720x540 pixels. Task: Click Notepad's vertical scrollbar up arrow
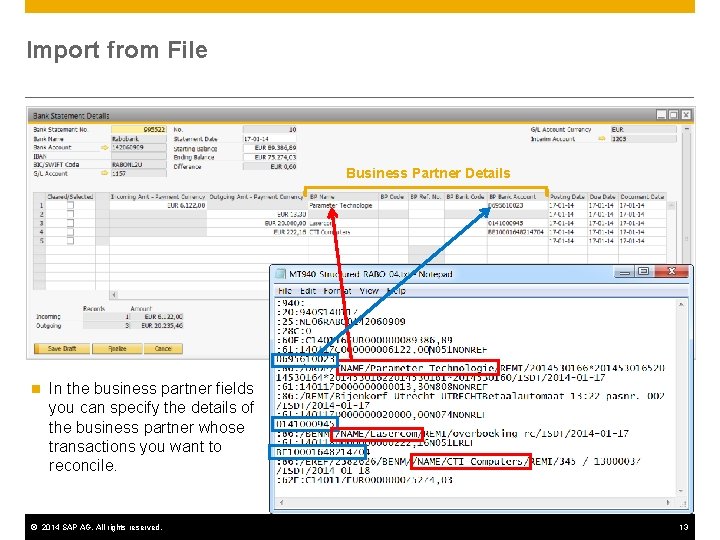coord(681,304)
